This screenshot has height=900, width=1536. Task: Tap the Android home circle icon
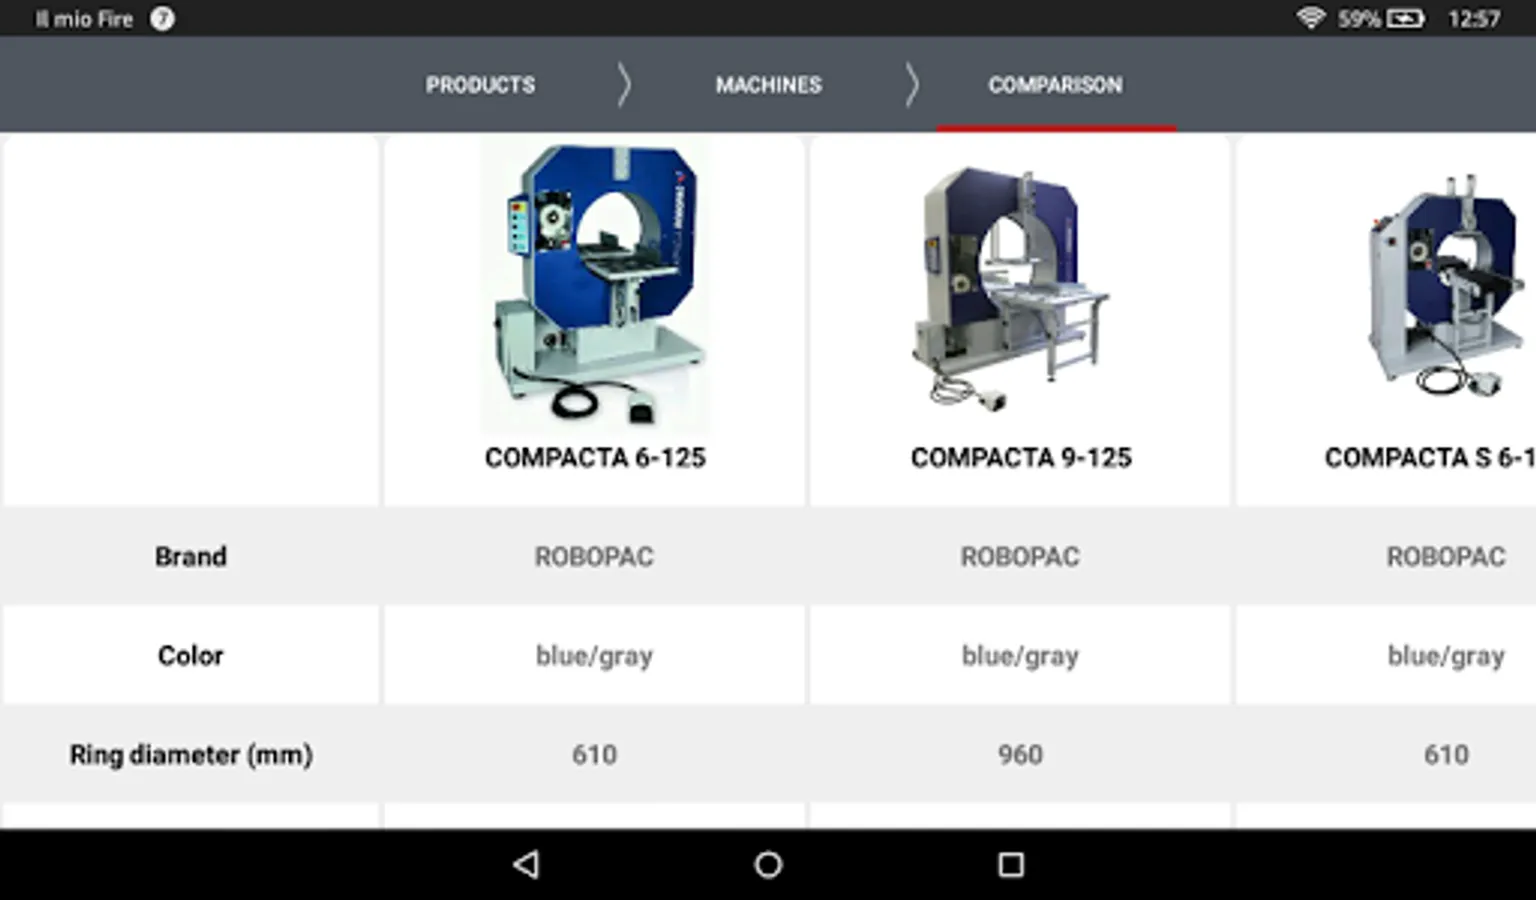click(x=768, y=864)
